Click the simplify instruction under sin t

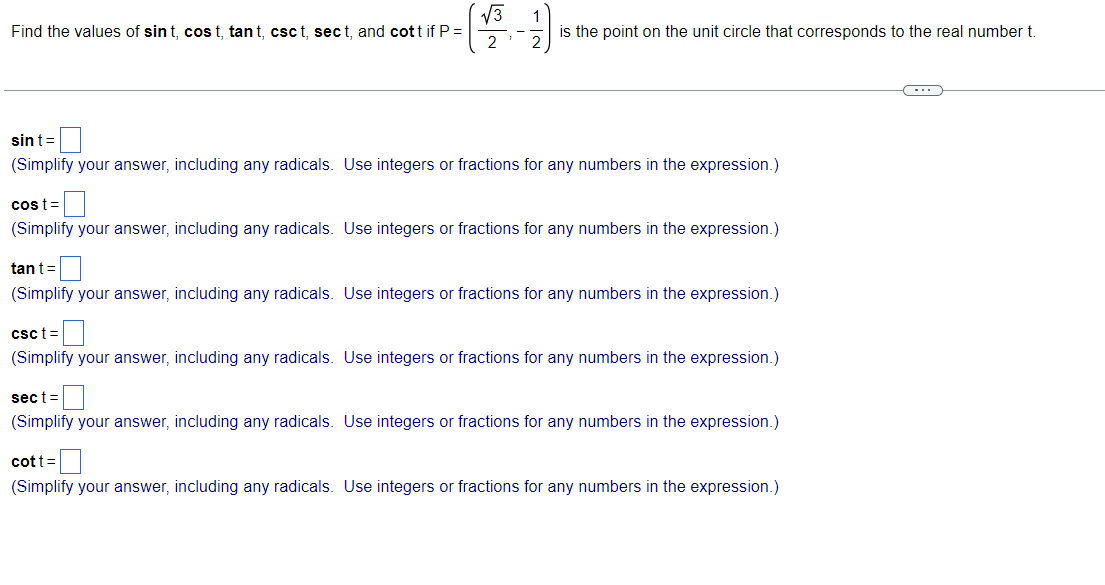394,164
